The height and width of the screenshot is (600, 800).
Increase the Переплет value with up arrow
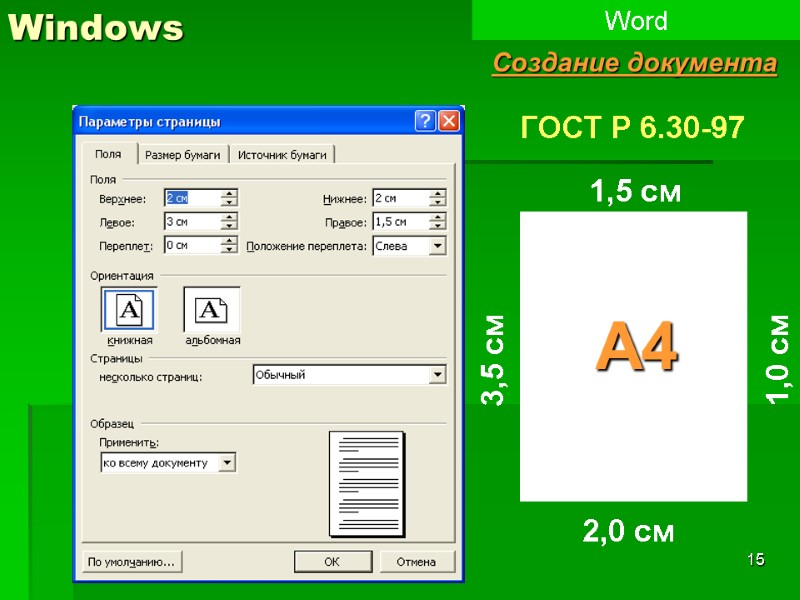click(230, 241)
